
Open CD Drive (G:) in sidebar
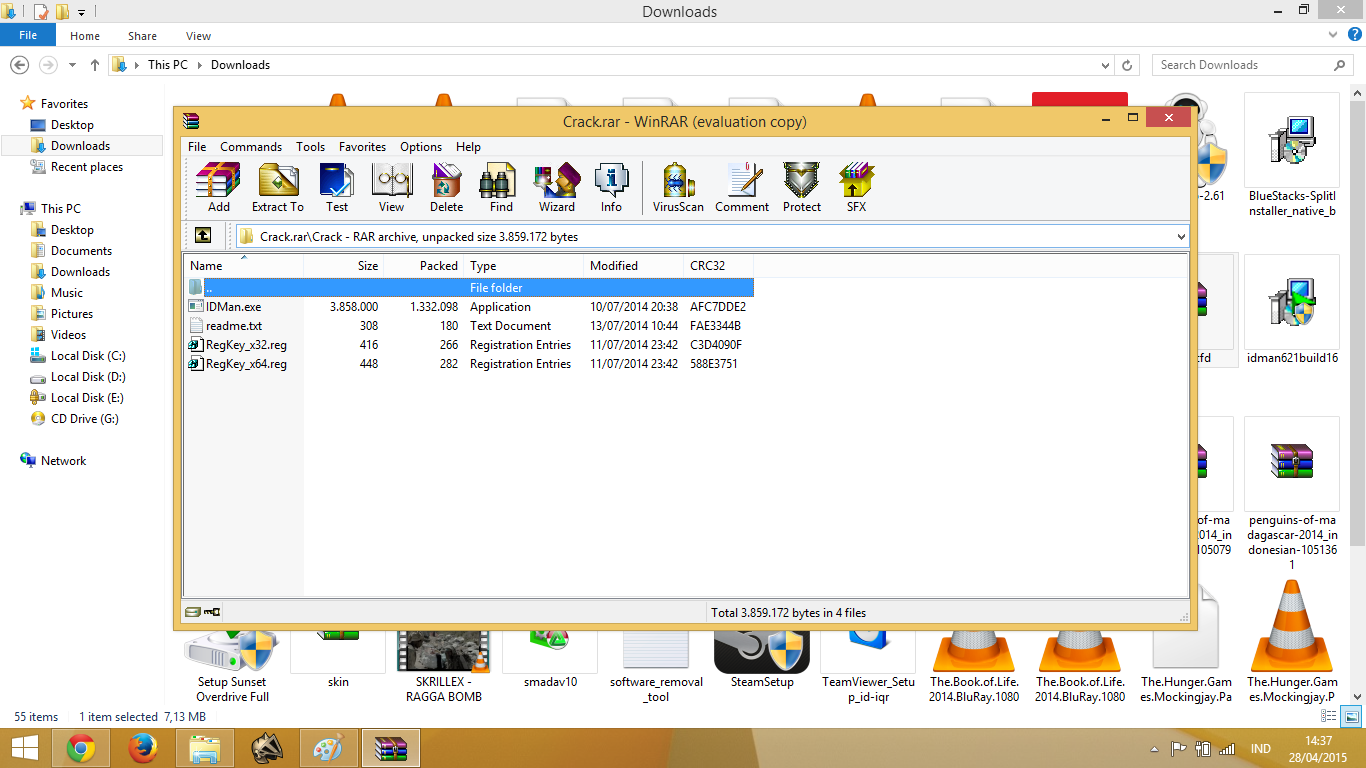click(x=85, y=419)
